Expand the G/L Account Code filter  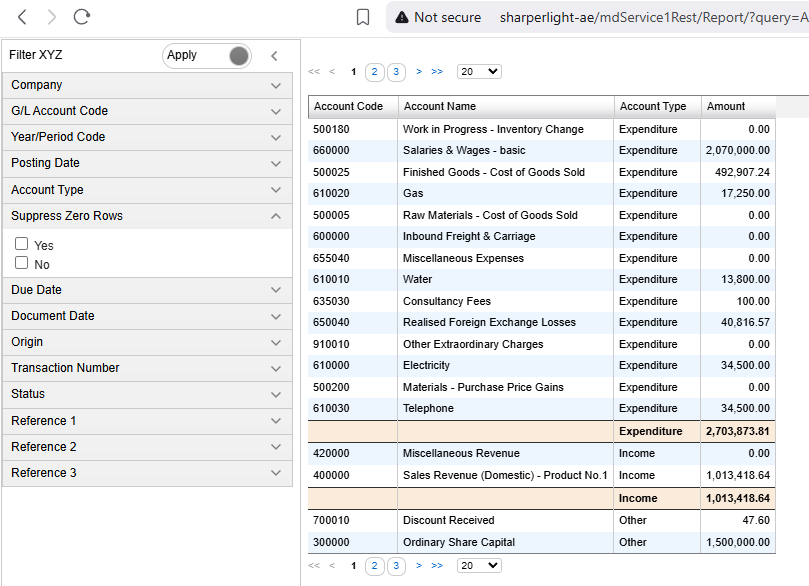click(x=147, y=111)
